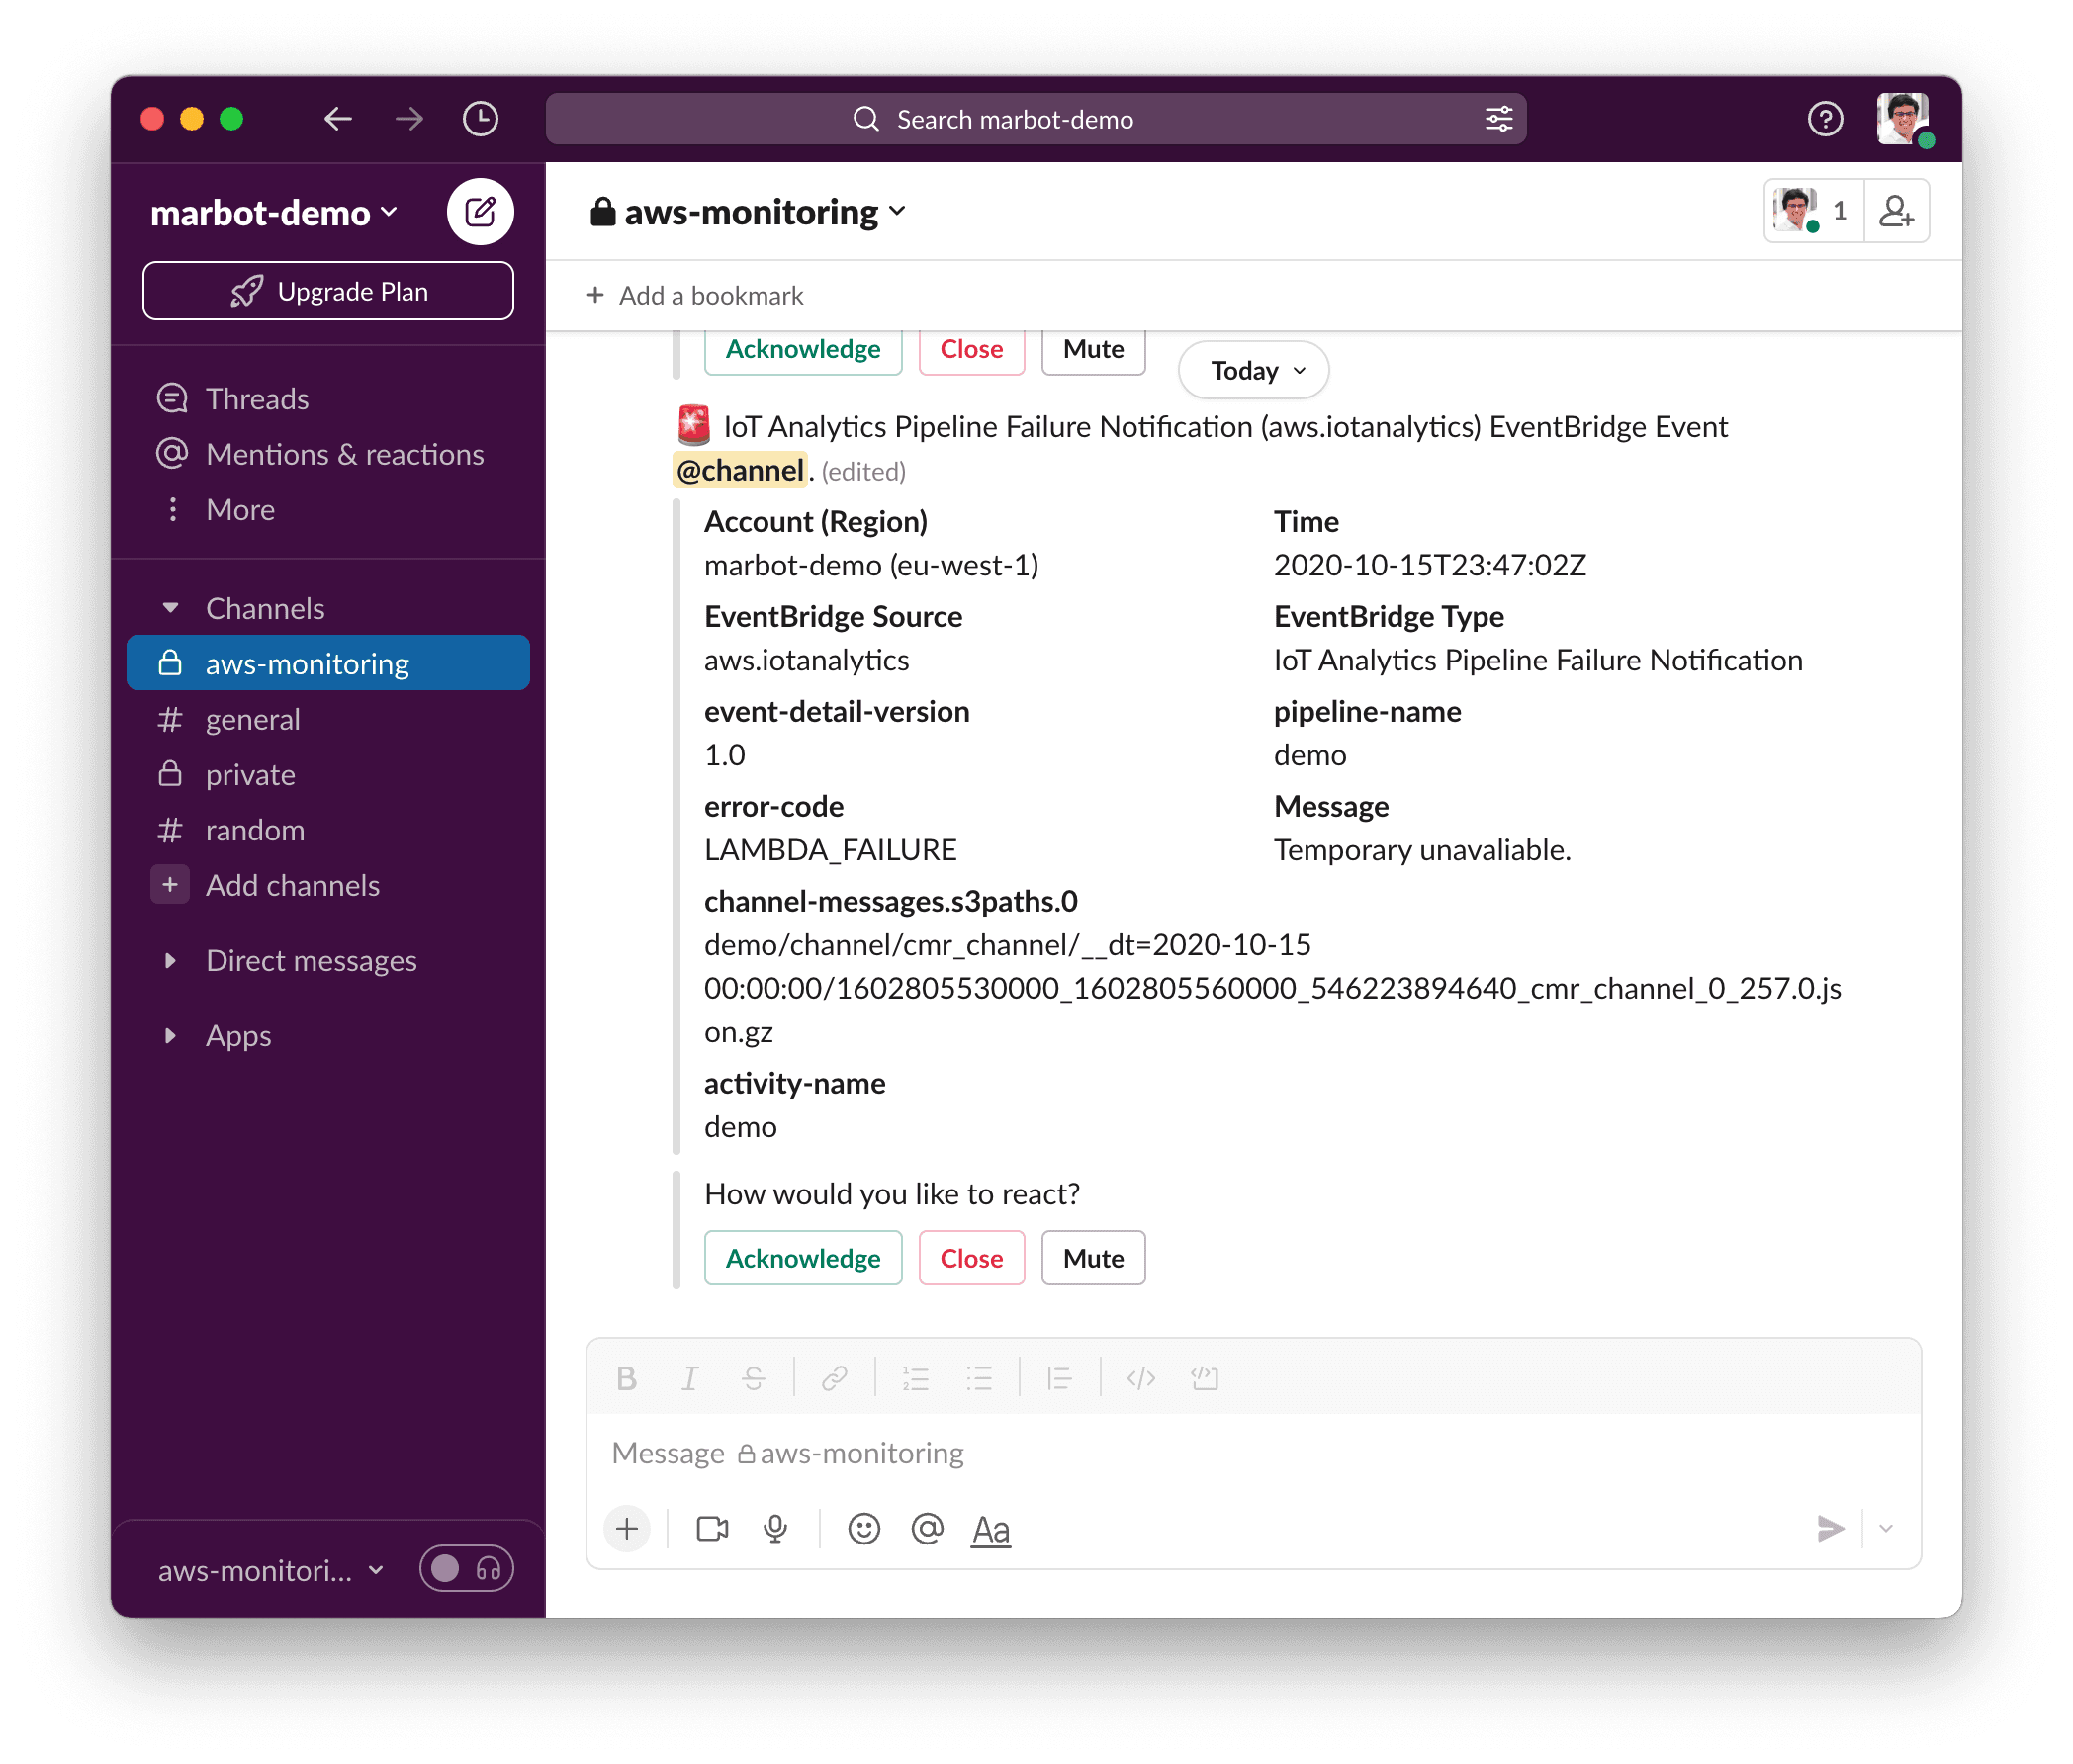This screenshot has width=2073, height=1764.
Task: Insert a link in the message
Action: click(834, 1378)
